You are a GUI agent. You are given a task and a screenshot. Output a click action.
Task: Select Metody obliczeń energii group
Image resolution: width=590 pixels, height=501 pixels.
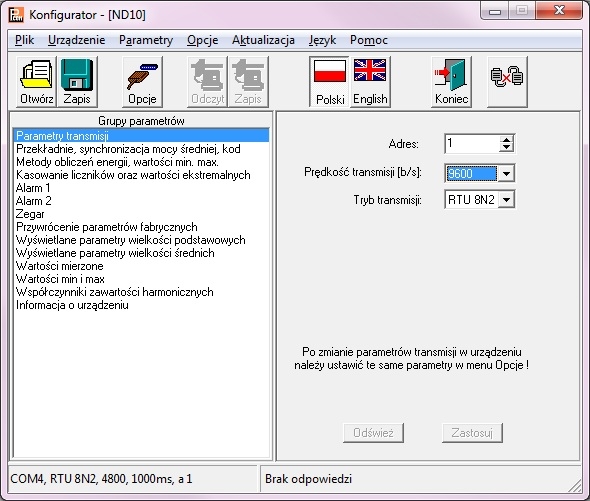point(141,162)
